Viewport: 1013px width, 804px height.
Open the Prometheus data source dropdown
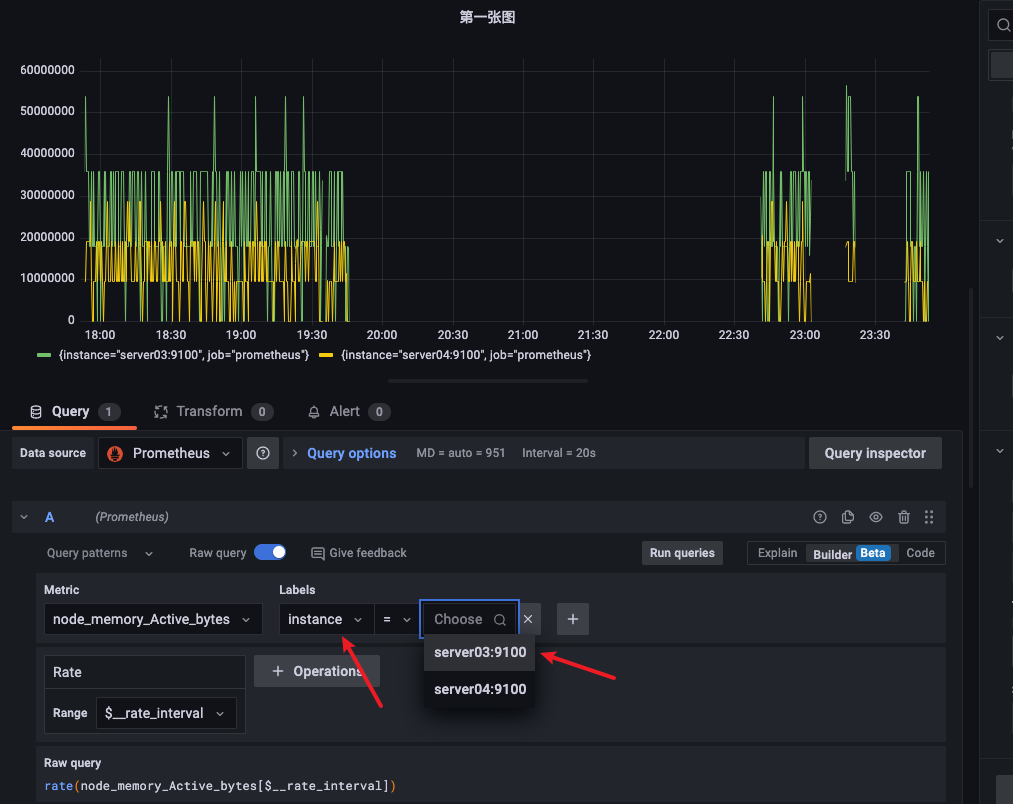[x=170, y=453]
